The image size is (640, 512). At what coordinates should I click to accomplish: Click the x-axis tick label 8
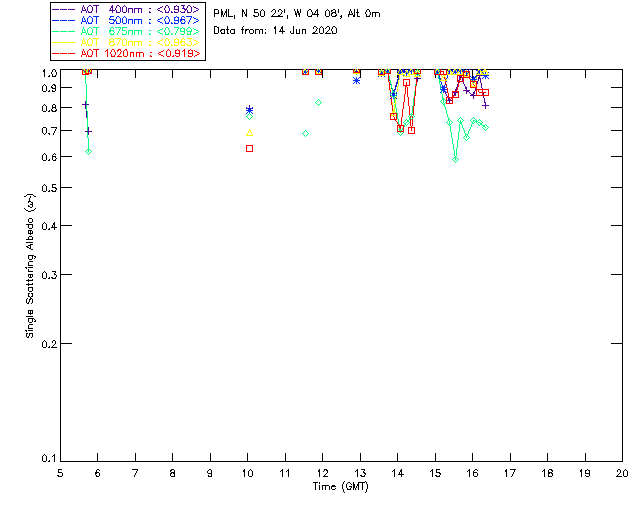click(173, 473)
